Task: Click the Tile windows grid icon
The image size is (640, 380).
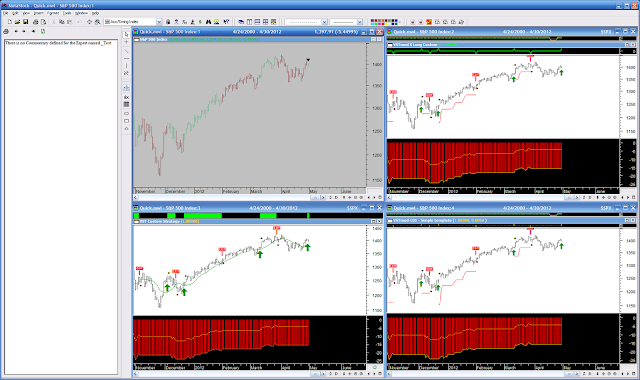Action: pos(265,22)
